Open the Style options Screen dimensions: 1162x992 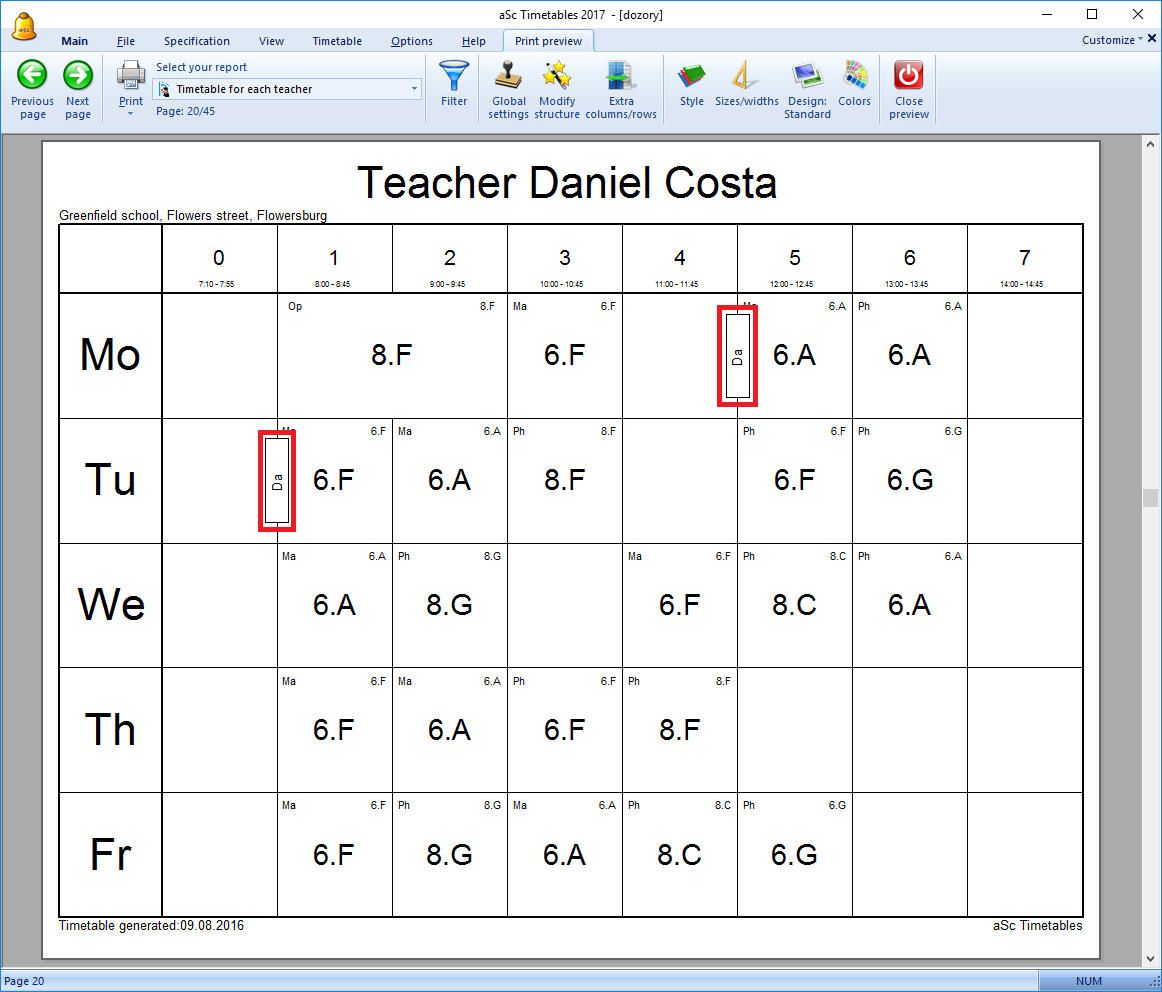click(692, 76)
